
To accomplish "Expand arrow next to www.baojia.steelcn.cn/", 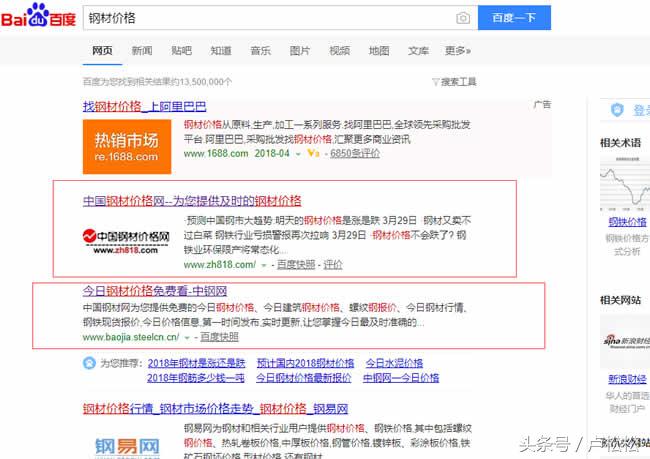I will click(187, 338).
